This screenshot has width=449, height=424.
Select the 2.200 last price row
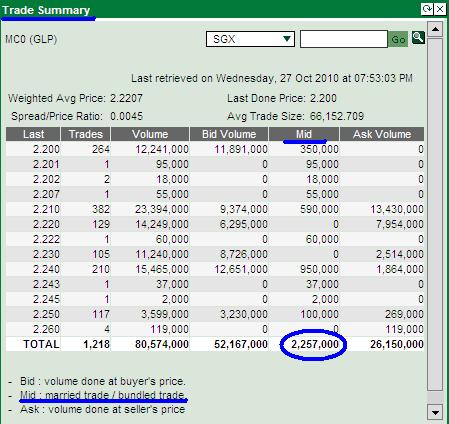(x=215, y=149)
